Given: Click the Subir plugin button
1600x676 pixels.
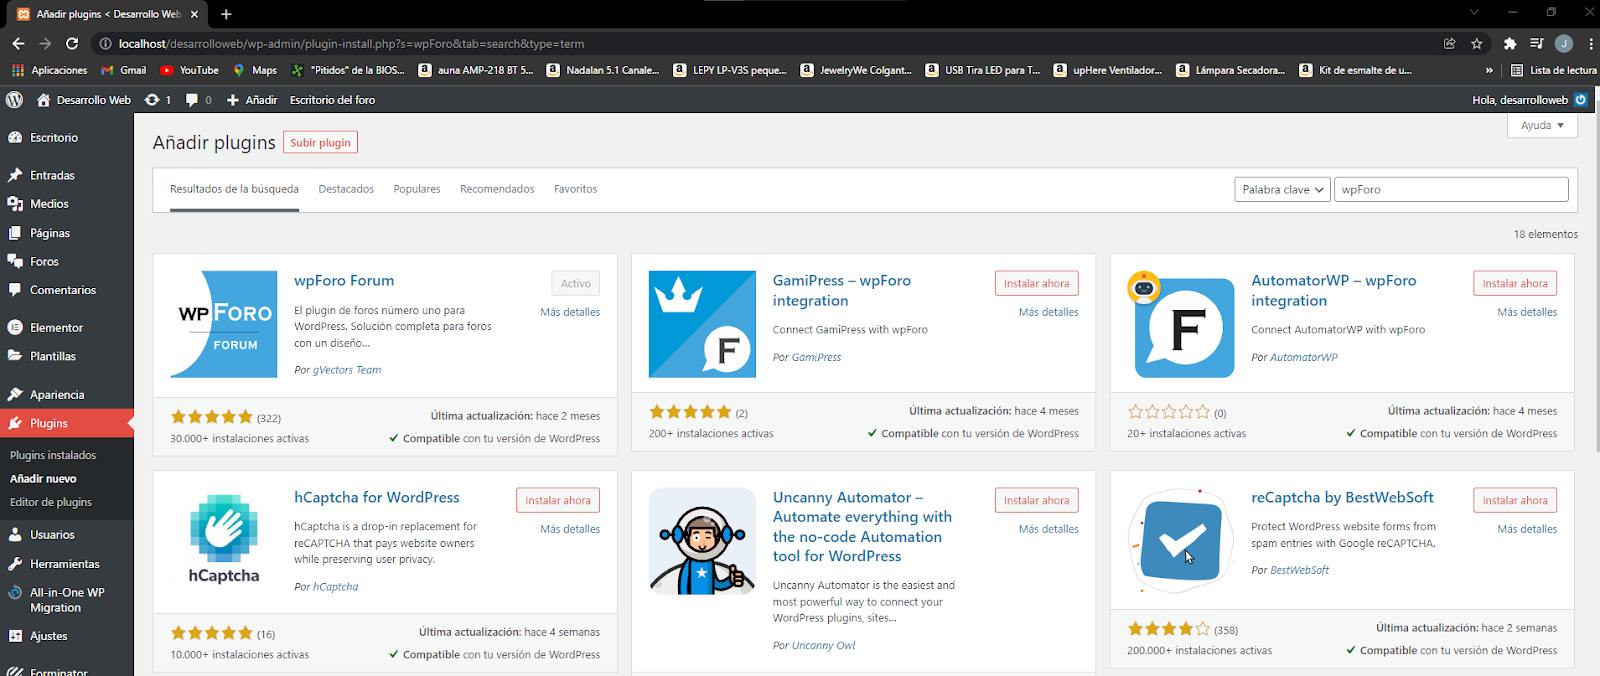Looking at the screenshot, I should coord(320,142).
